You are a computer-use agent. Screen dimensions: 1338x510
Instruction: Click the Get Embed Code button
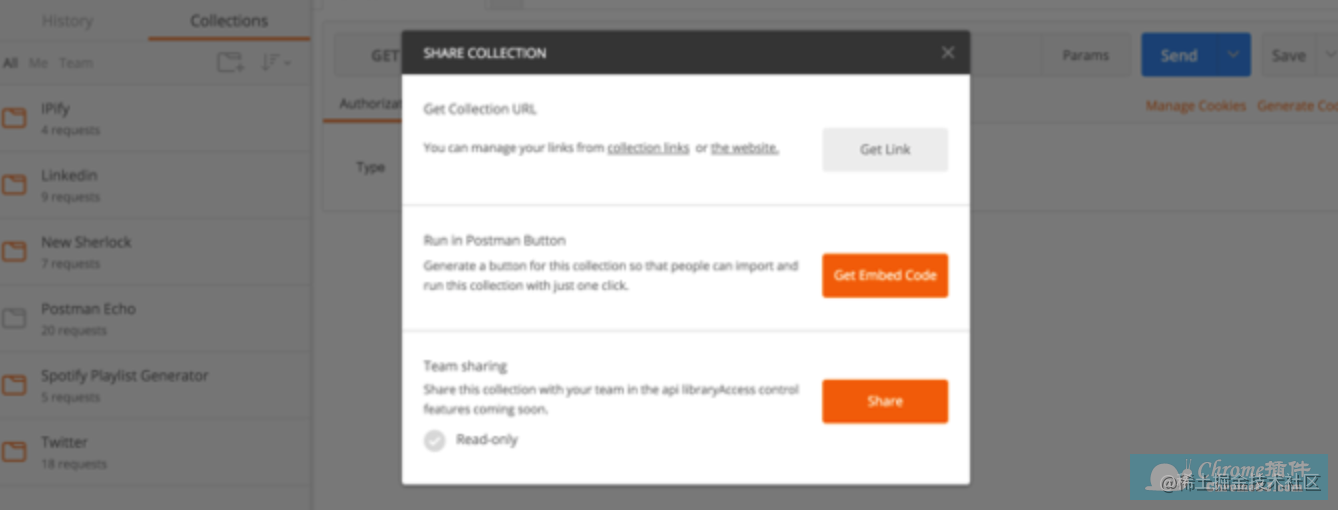[885, 275]
